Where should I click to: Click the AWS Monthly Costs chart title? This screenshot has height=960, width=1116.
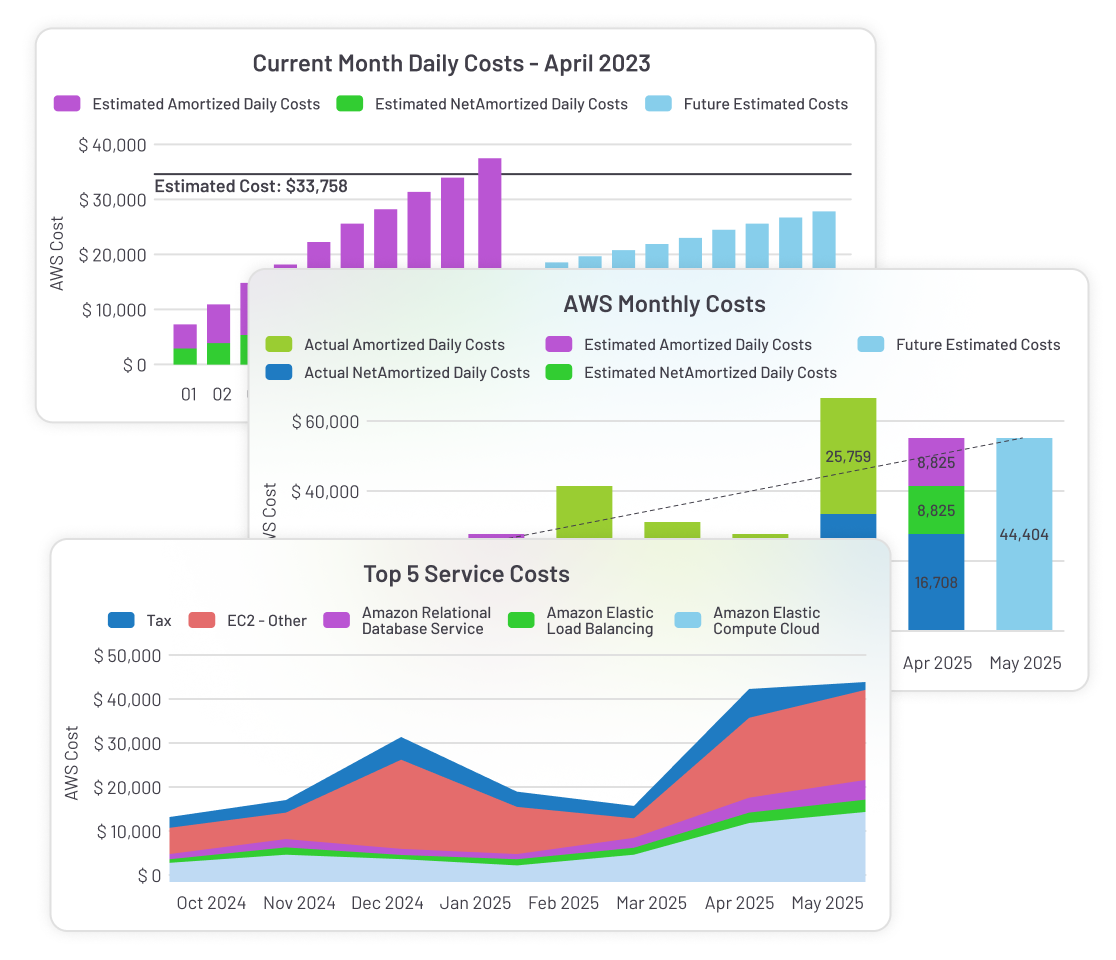click(663, 304)
